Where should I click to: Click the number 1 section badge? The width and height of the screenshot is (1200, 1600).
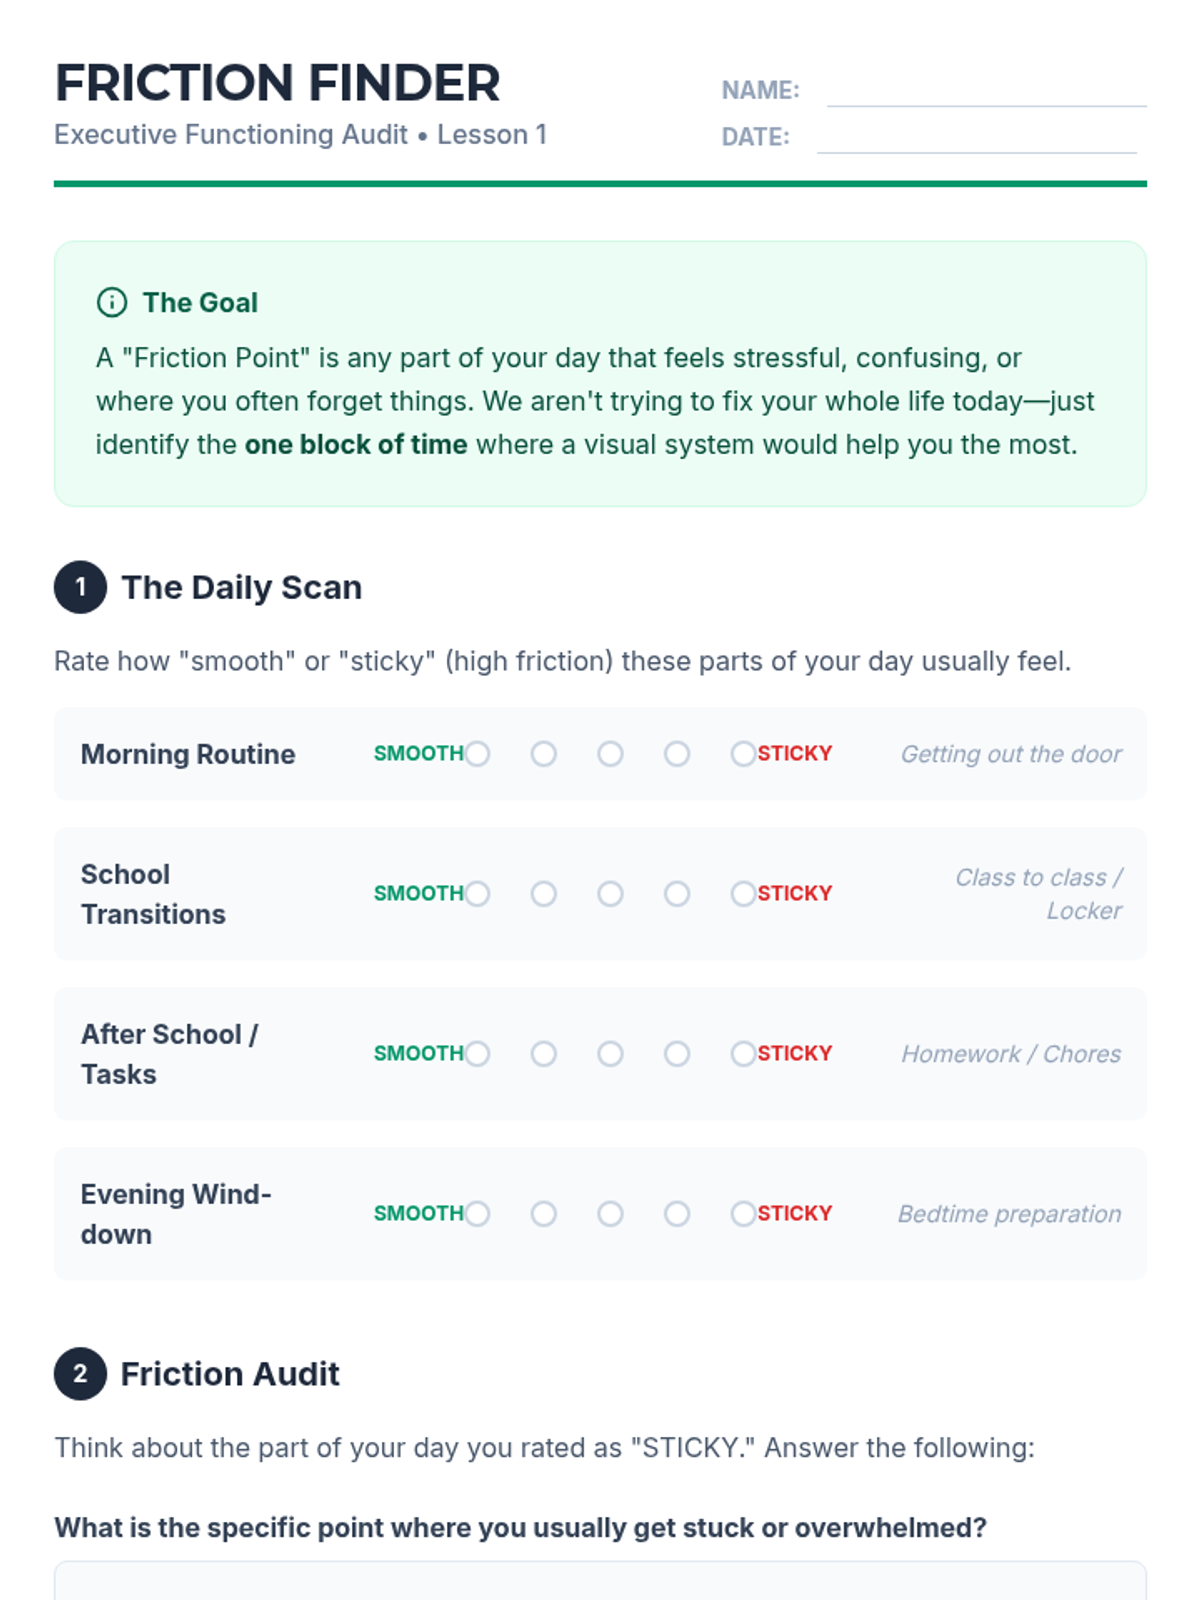(80, 587)
